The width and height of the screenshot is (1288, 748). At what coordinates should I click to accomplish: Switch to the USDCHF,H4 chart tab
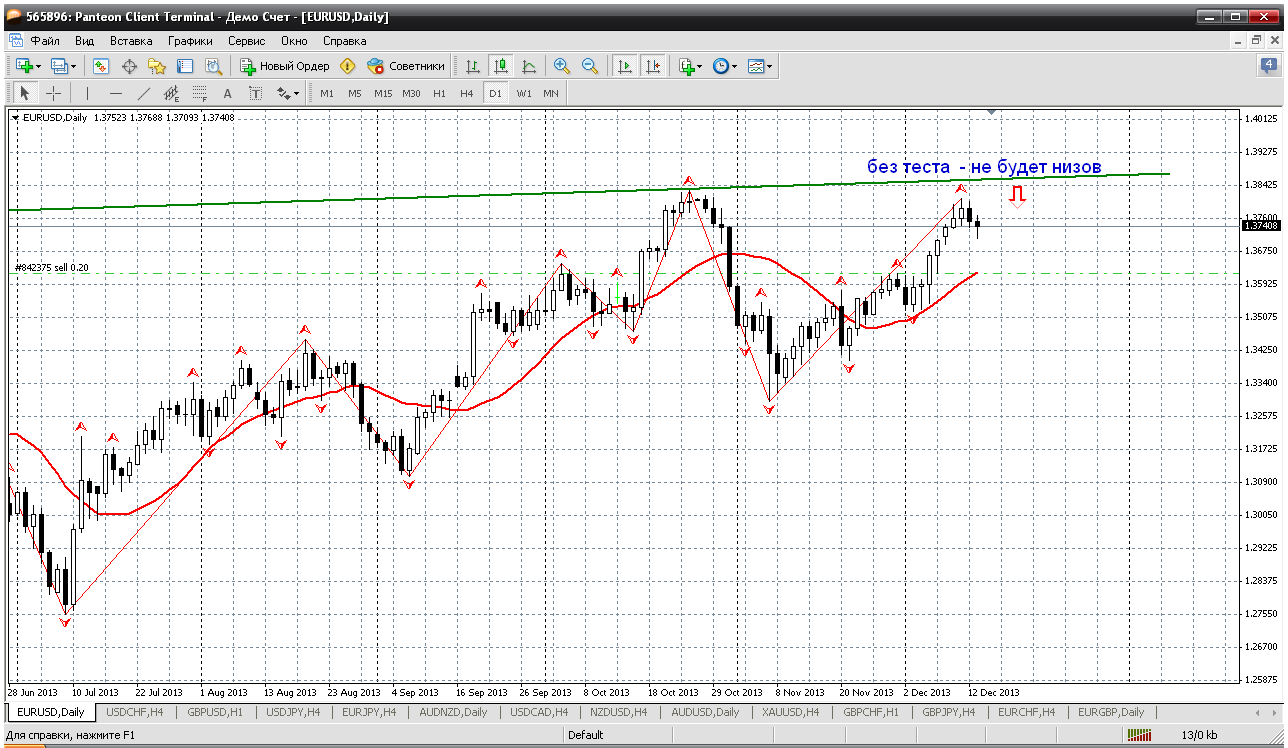pyautogui.click(x=136, y=712)
